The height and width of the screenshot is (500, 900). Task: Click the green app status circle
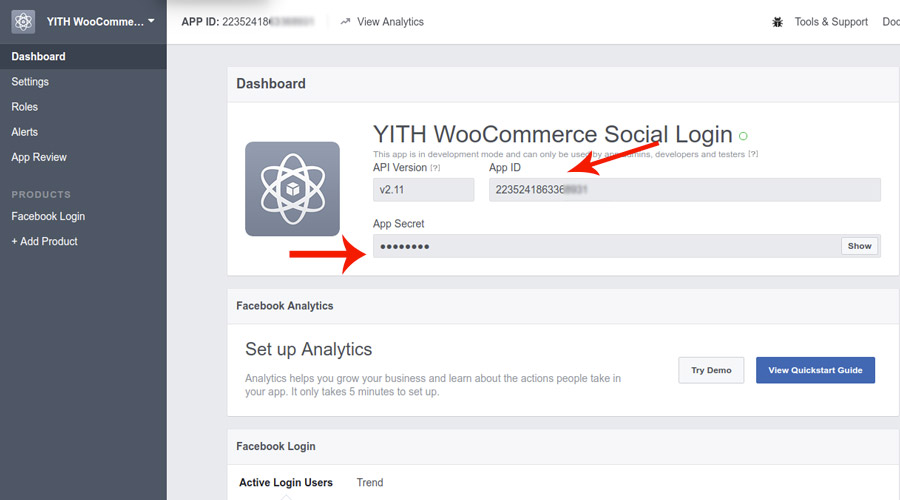click(743, 136)
